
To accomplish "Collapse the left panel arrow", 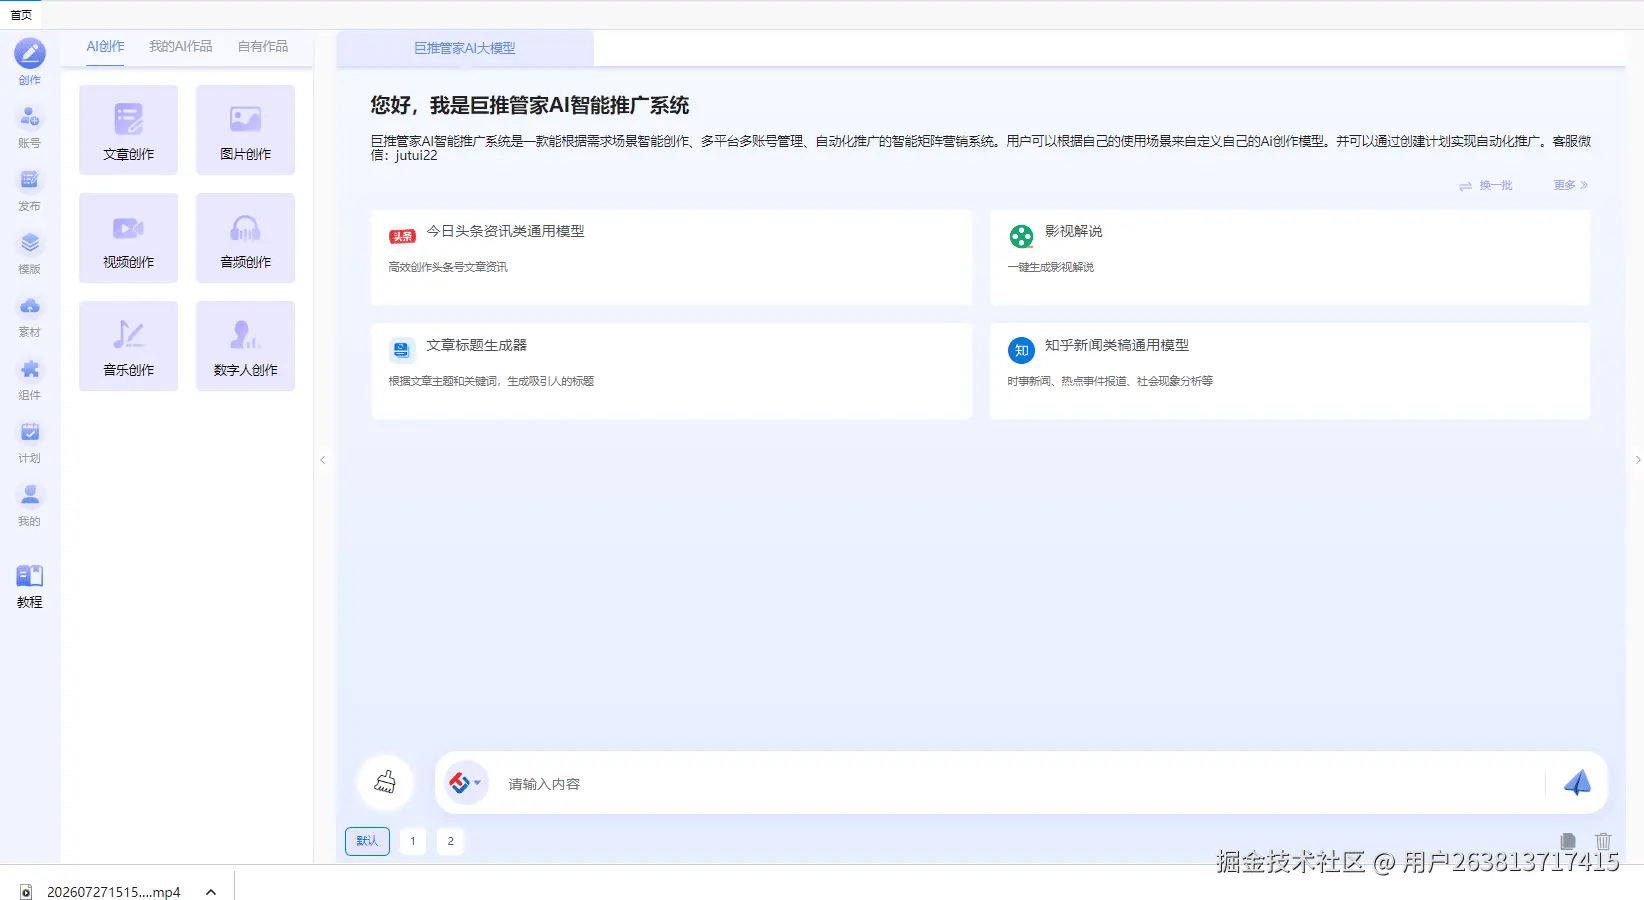I will [x=323, y=460].
